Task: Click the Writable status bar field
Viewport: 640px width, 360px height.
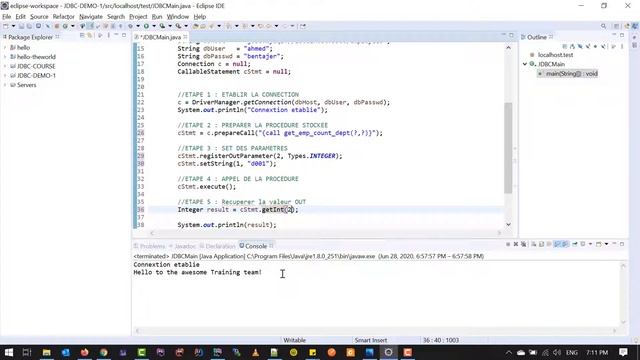Action: [x=295, y=340]
